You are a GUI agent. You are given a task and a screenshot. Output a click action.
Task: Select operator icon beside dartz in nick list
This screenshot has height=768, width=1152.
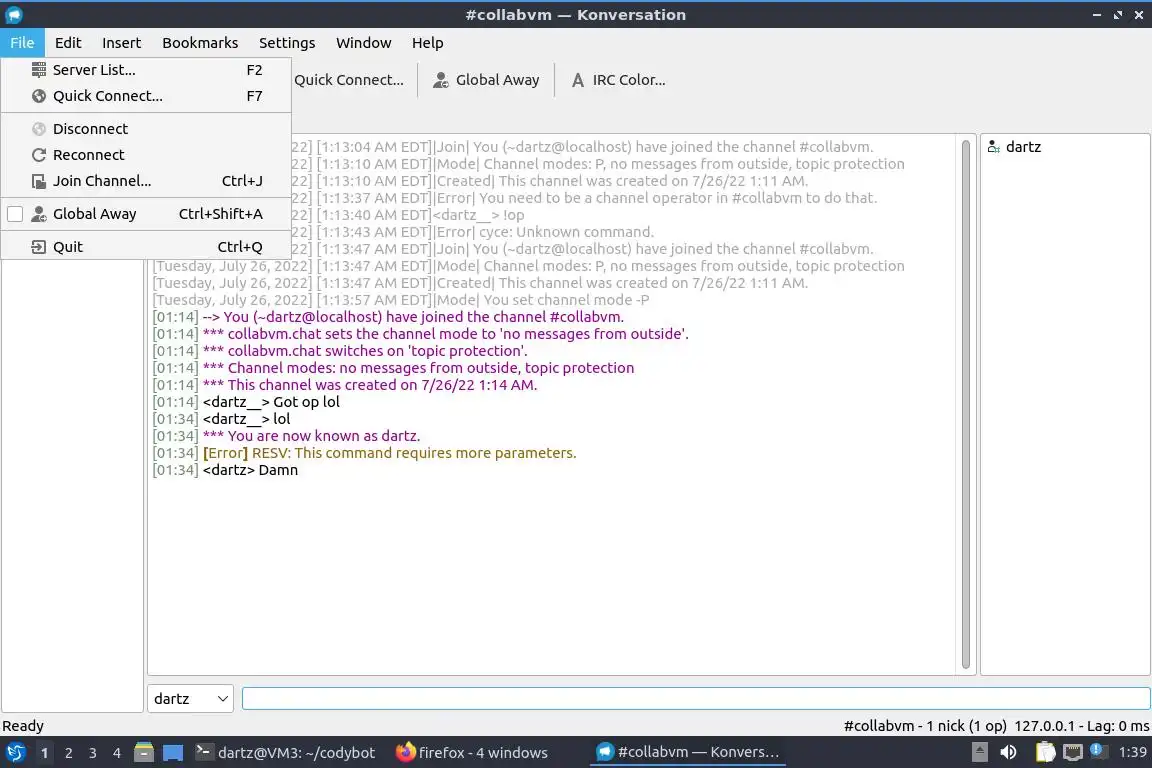[993, 147]
